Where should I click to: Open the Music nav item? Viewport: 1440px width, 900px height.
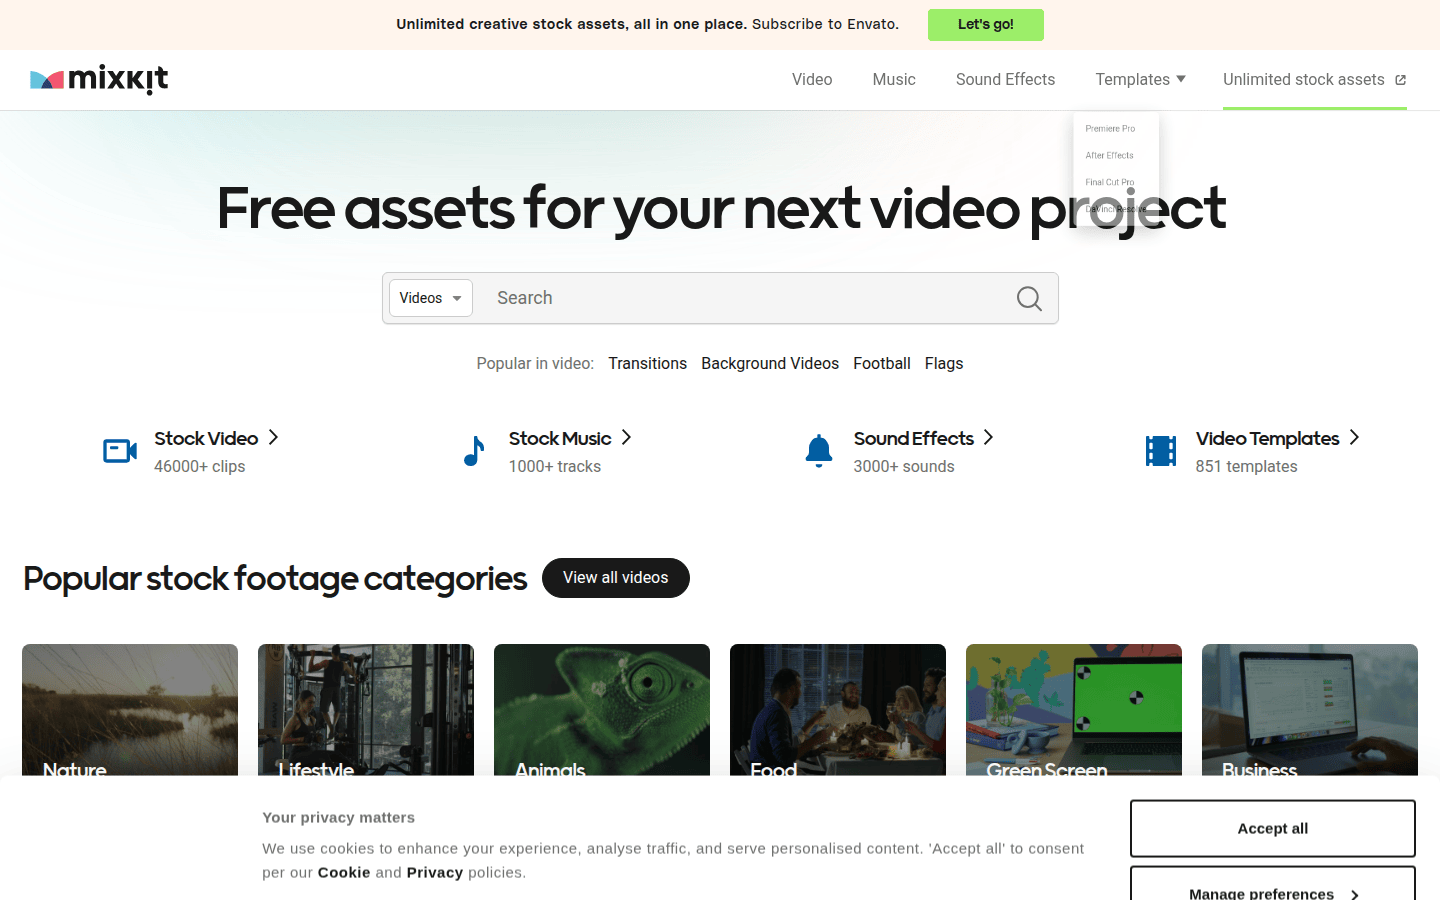pos(894,79)
